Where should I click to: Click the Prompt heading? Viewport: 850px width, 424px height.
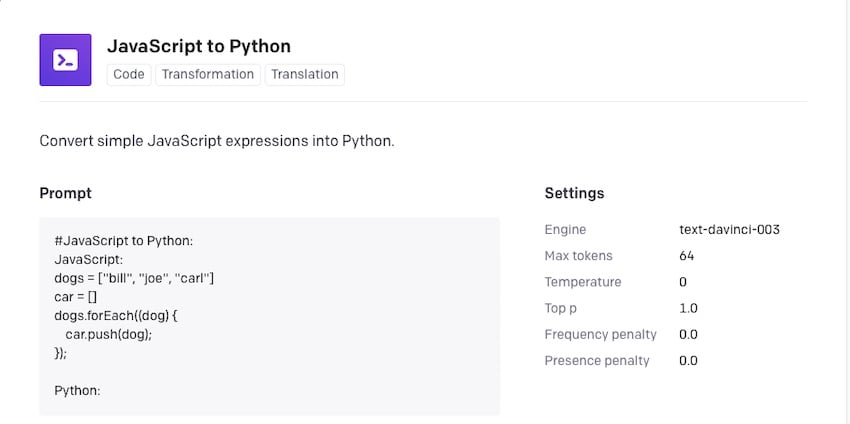tap(66, 193)
